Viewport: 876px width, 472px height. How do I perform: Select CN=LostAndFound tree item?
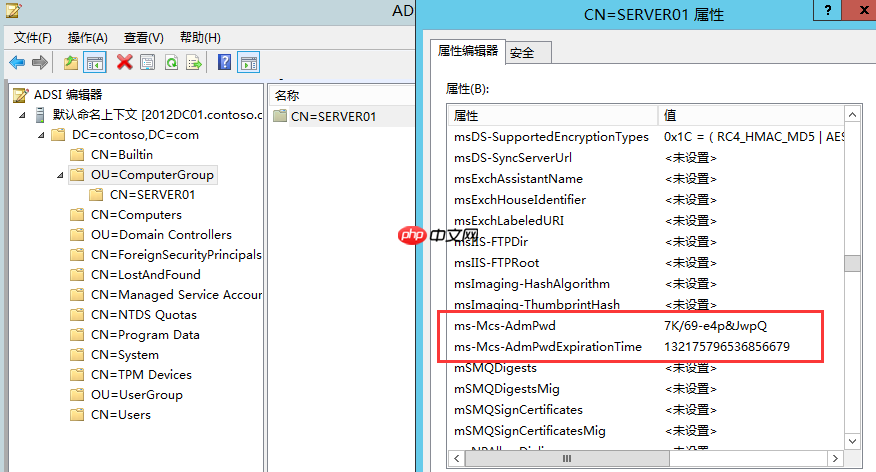145,275
